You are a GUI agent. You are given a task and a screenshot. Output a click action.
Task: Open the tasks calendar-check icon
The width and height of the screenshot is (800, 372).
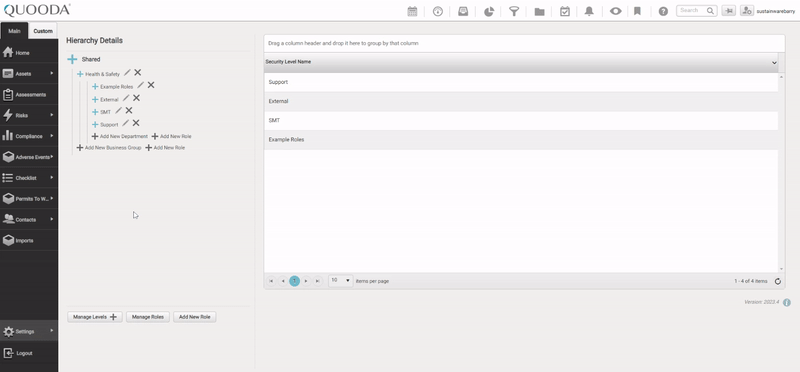[x=565, y=11]
